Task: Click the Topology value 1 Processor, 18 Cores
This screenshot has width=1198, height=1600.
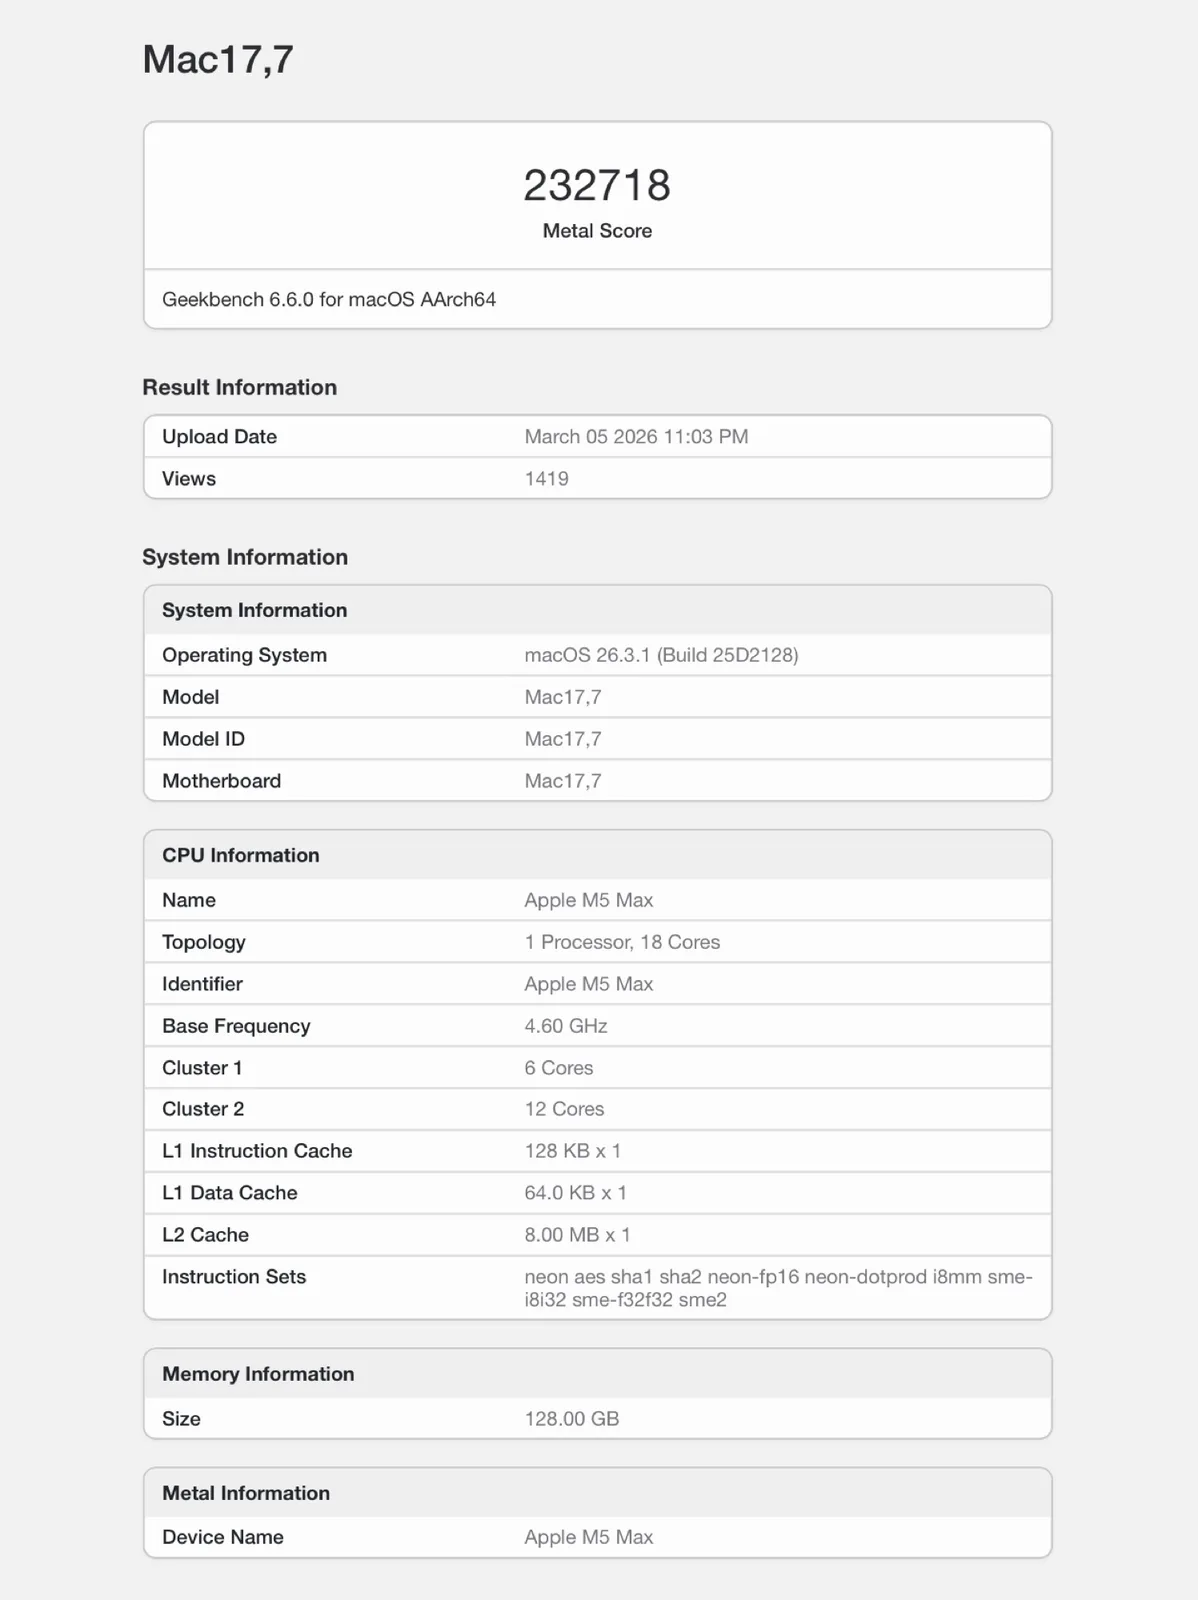Action: pyautogui.click(x=622, y=942)
